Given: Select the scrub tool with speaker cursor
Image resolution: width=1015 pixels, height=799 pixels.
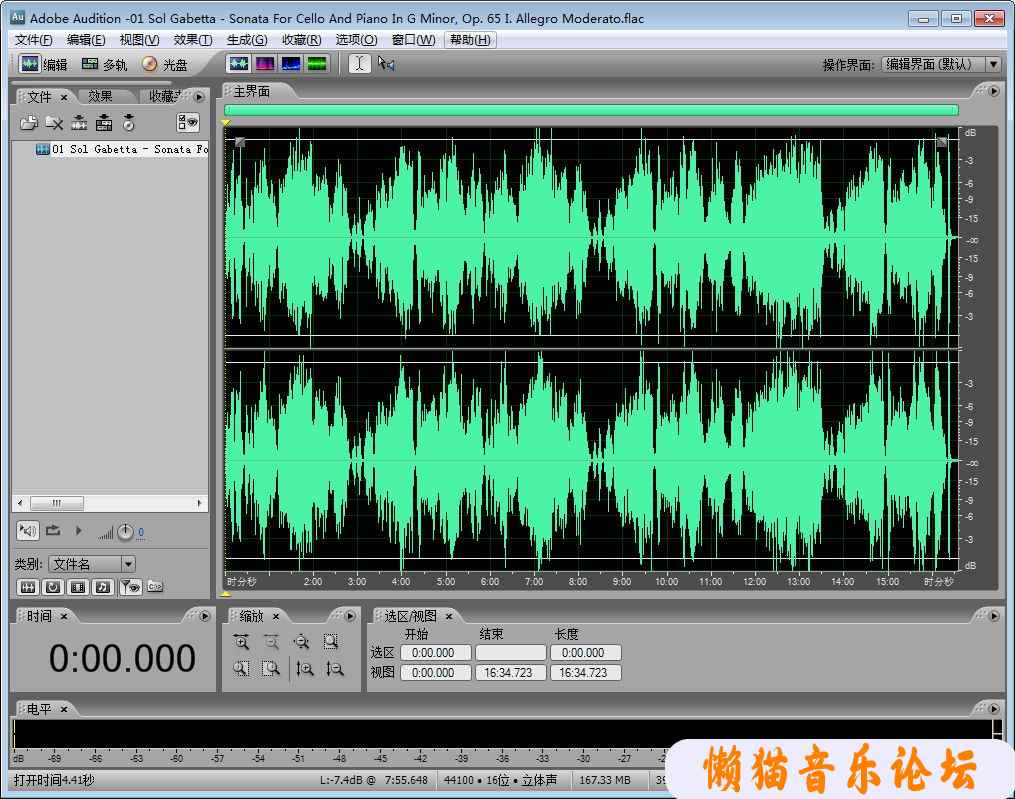Looking at the screenshot, I should 386,63.
